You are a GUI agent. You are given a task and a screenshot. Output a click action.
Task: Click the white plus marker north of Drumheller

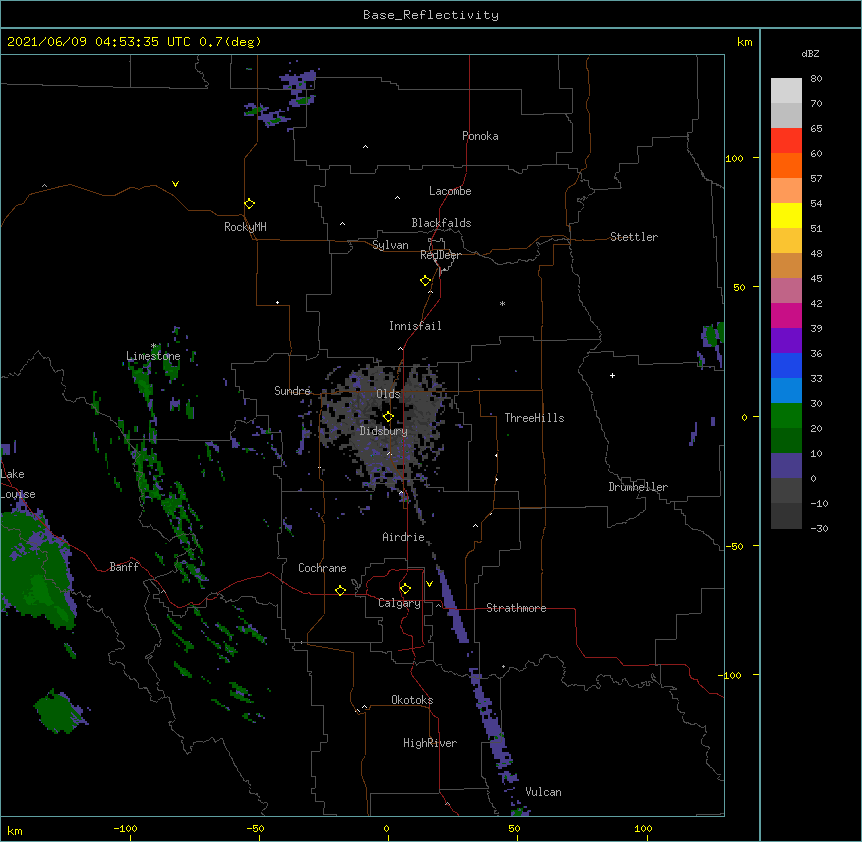(612, 375)
